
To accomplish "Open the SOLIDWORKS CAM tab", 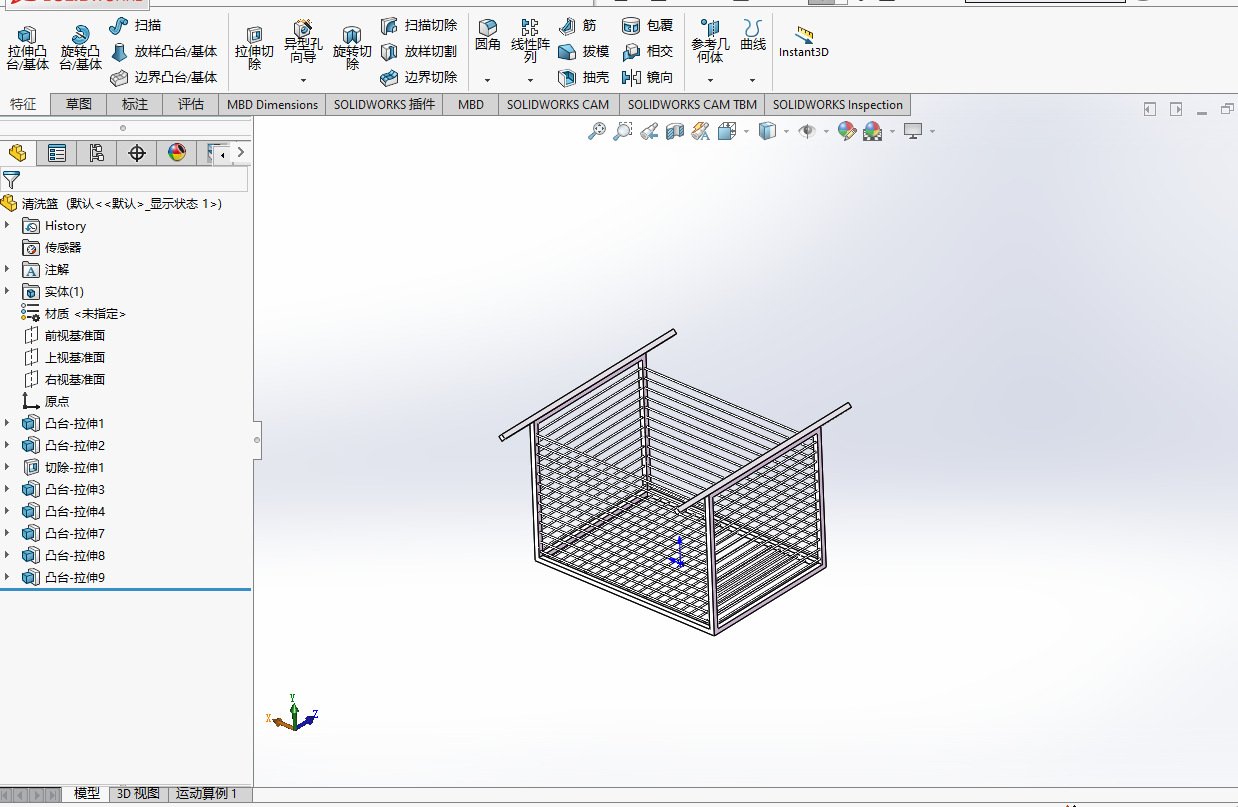I will 558,104.
